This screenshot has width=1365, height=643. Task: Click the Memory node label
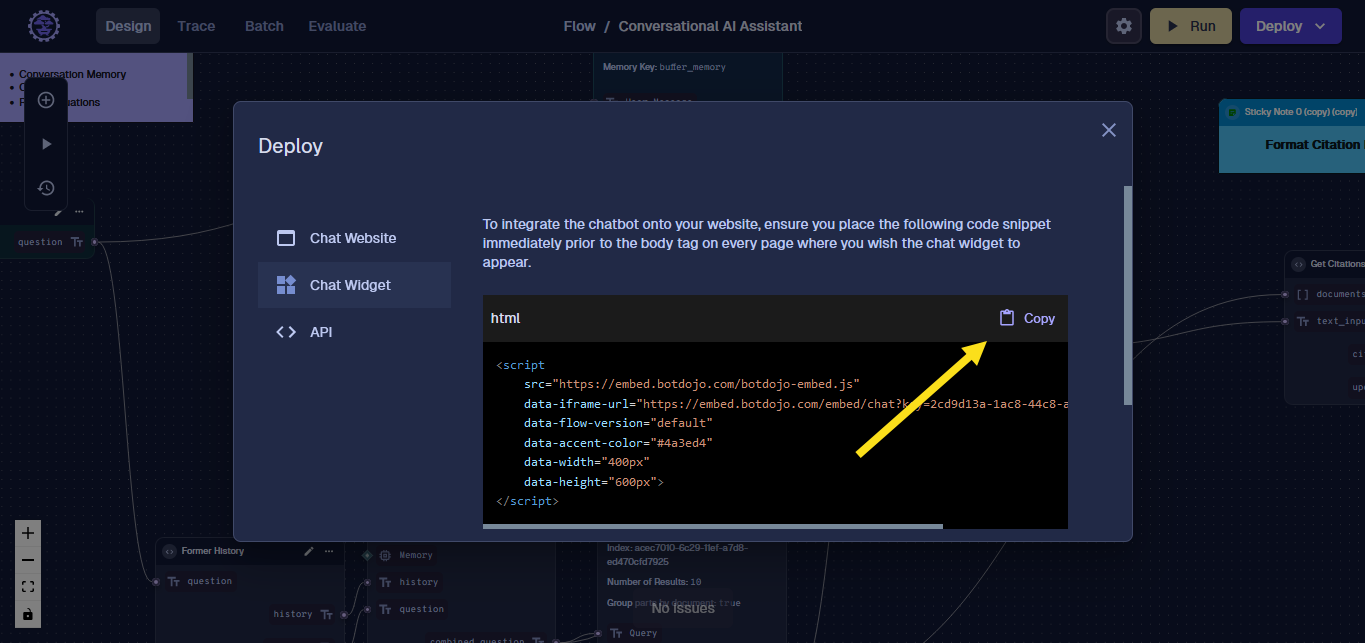[416, 555]
